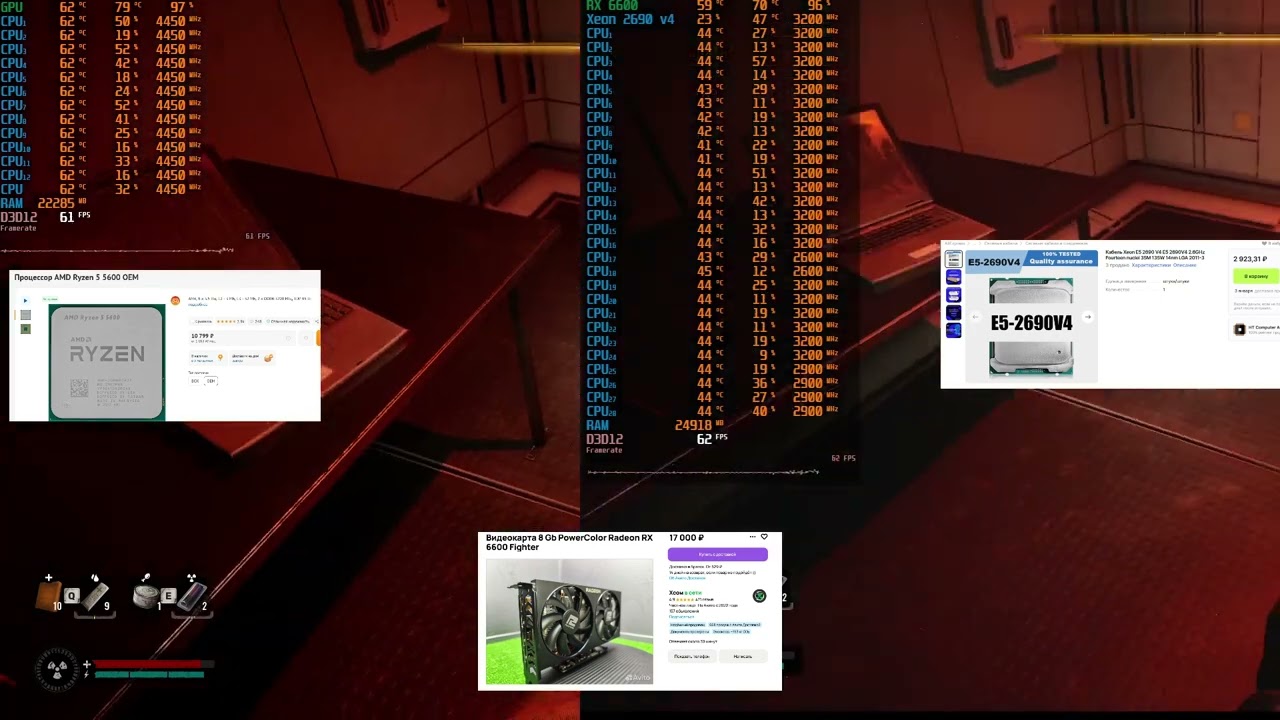Click the seller name Хоом on RX 6600 listing
Viewport: 1280px width, 720px height.
tap(676, 593)
